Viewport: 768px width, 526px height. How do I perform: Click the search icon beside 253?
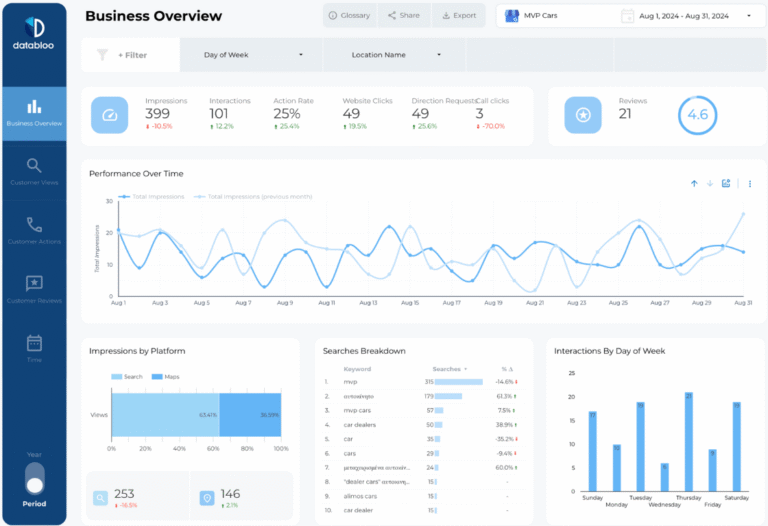tap(100, 499)
